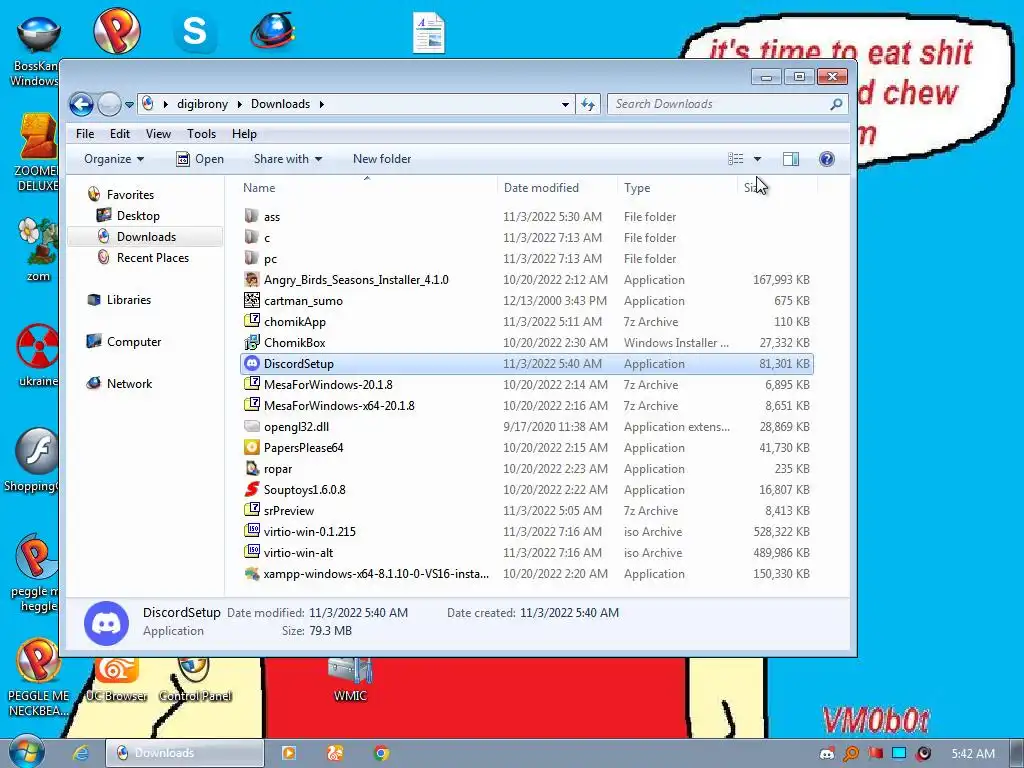1024x768 pixels.
Task: Click the Downloads taskbar button
Action: (x=185, y=753)
